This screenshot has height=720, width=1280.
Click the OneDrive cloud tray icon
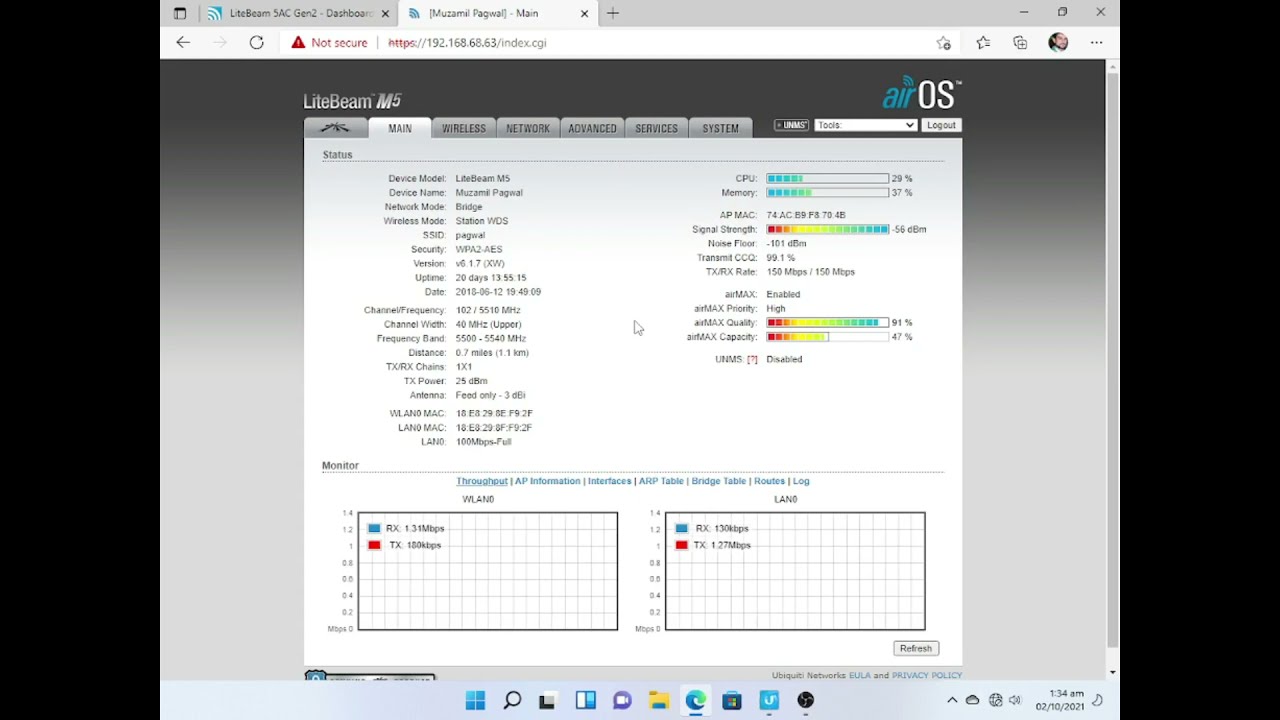pos(973,700)
